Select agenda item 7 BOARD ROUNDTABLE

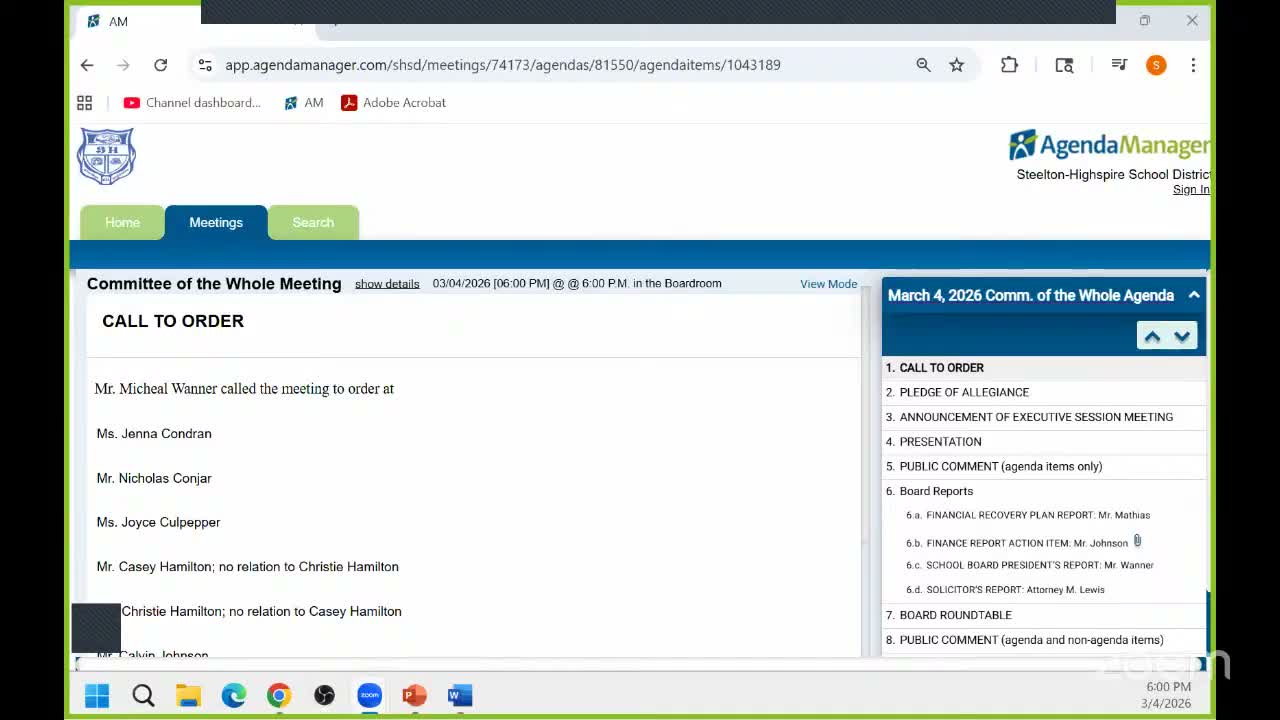click(x=1044, y=615)
